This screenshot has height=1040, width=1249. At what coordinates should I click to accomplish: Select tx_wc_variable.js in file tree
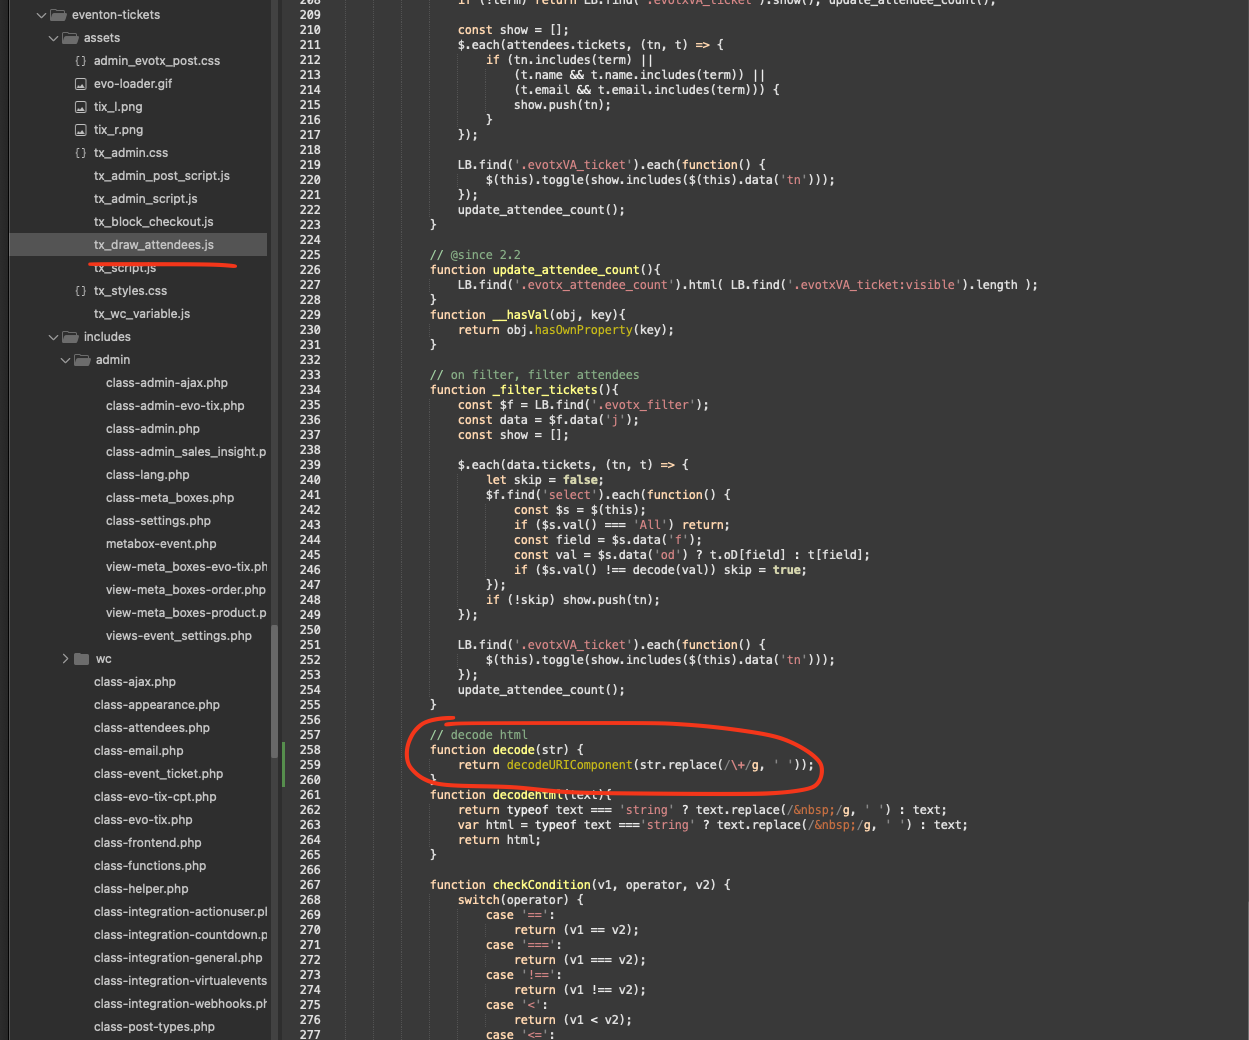pyautogui.click(x=141, y=314)
